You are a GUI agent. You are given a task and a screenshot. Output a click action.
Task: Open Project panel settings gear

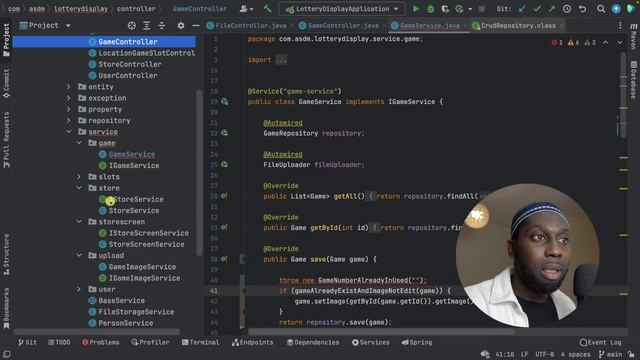[181, 25]
